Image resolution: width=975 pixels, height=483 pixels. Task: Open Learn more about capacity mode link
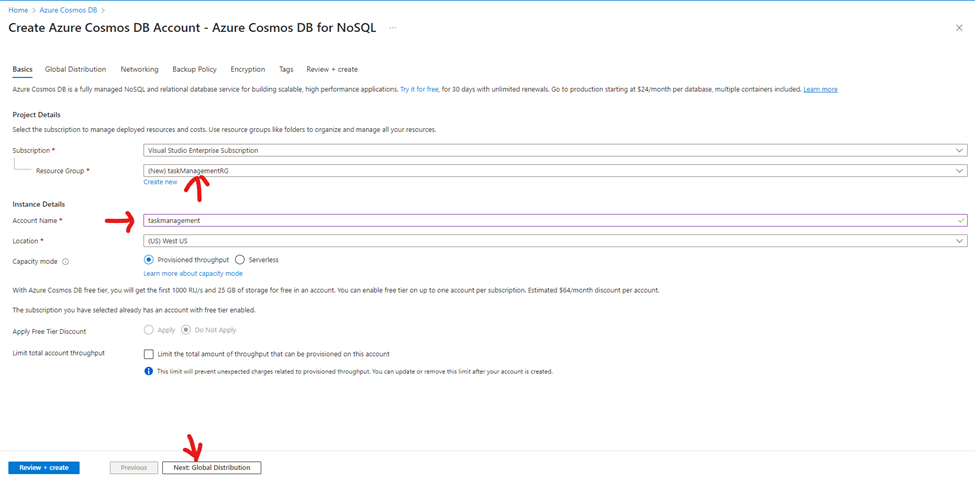(193, 274)
